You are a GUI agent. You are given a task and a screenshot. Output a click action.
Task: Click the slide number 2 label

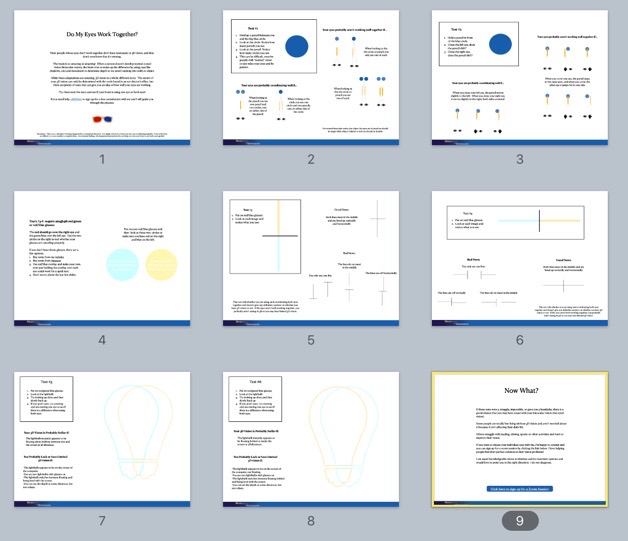(311, 159)
